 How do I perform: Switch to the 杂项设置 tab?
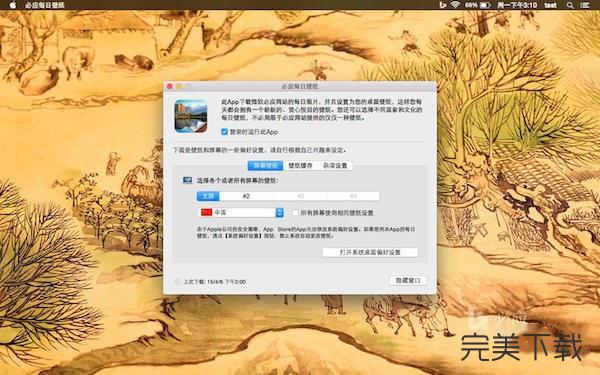click(x=335, y=165)
